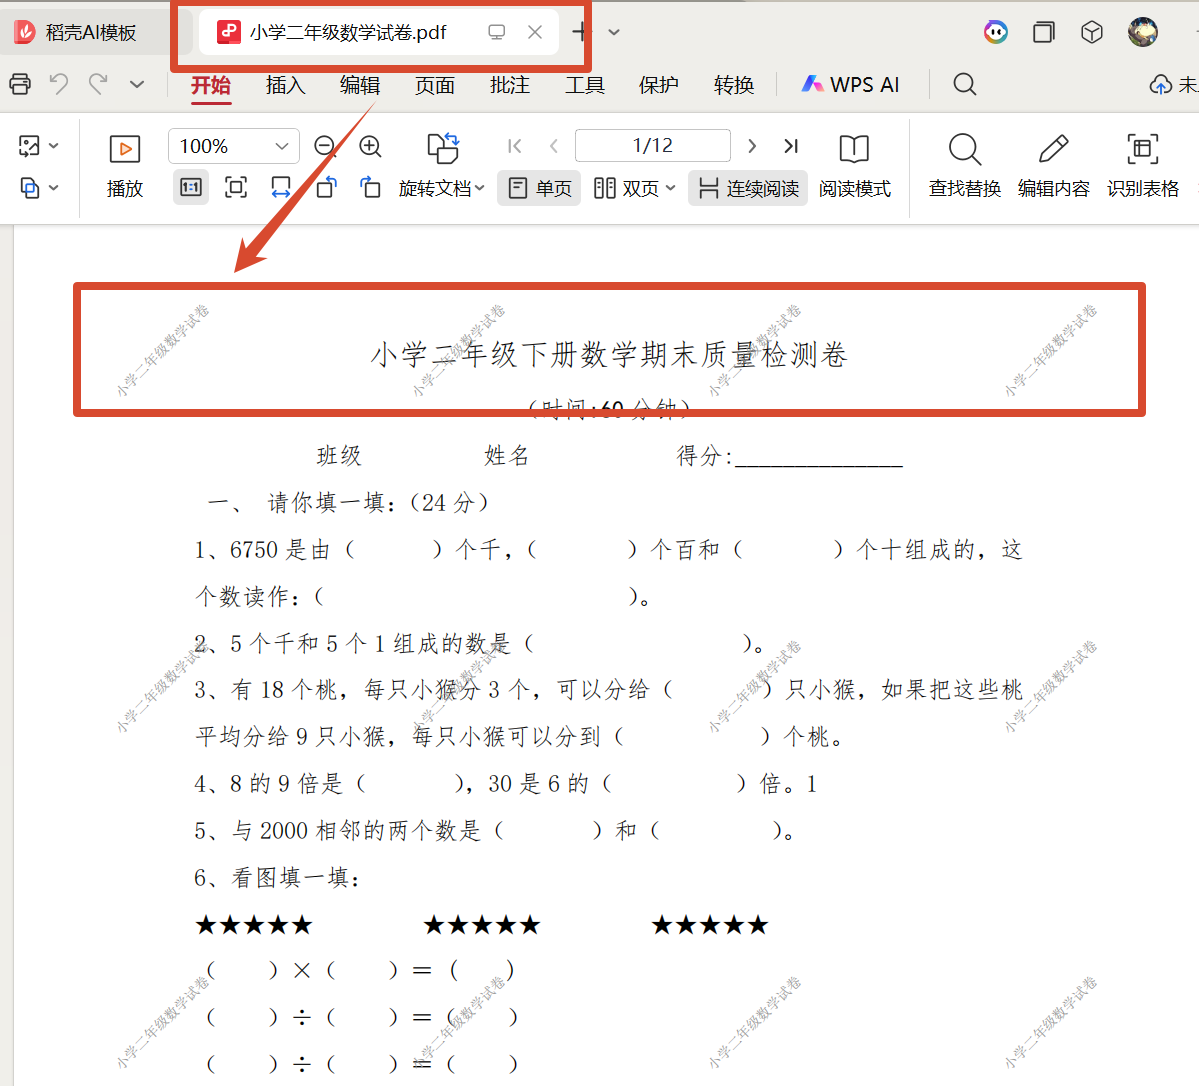Zoom out with the minus magnifier
This screenshot has height=1086, width=1199.
click(326, 146)
